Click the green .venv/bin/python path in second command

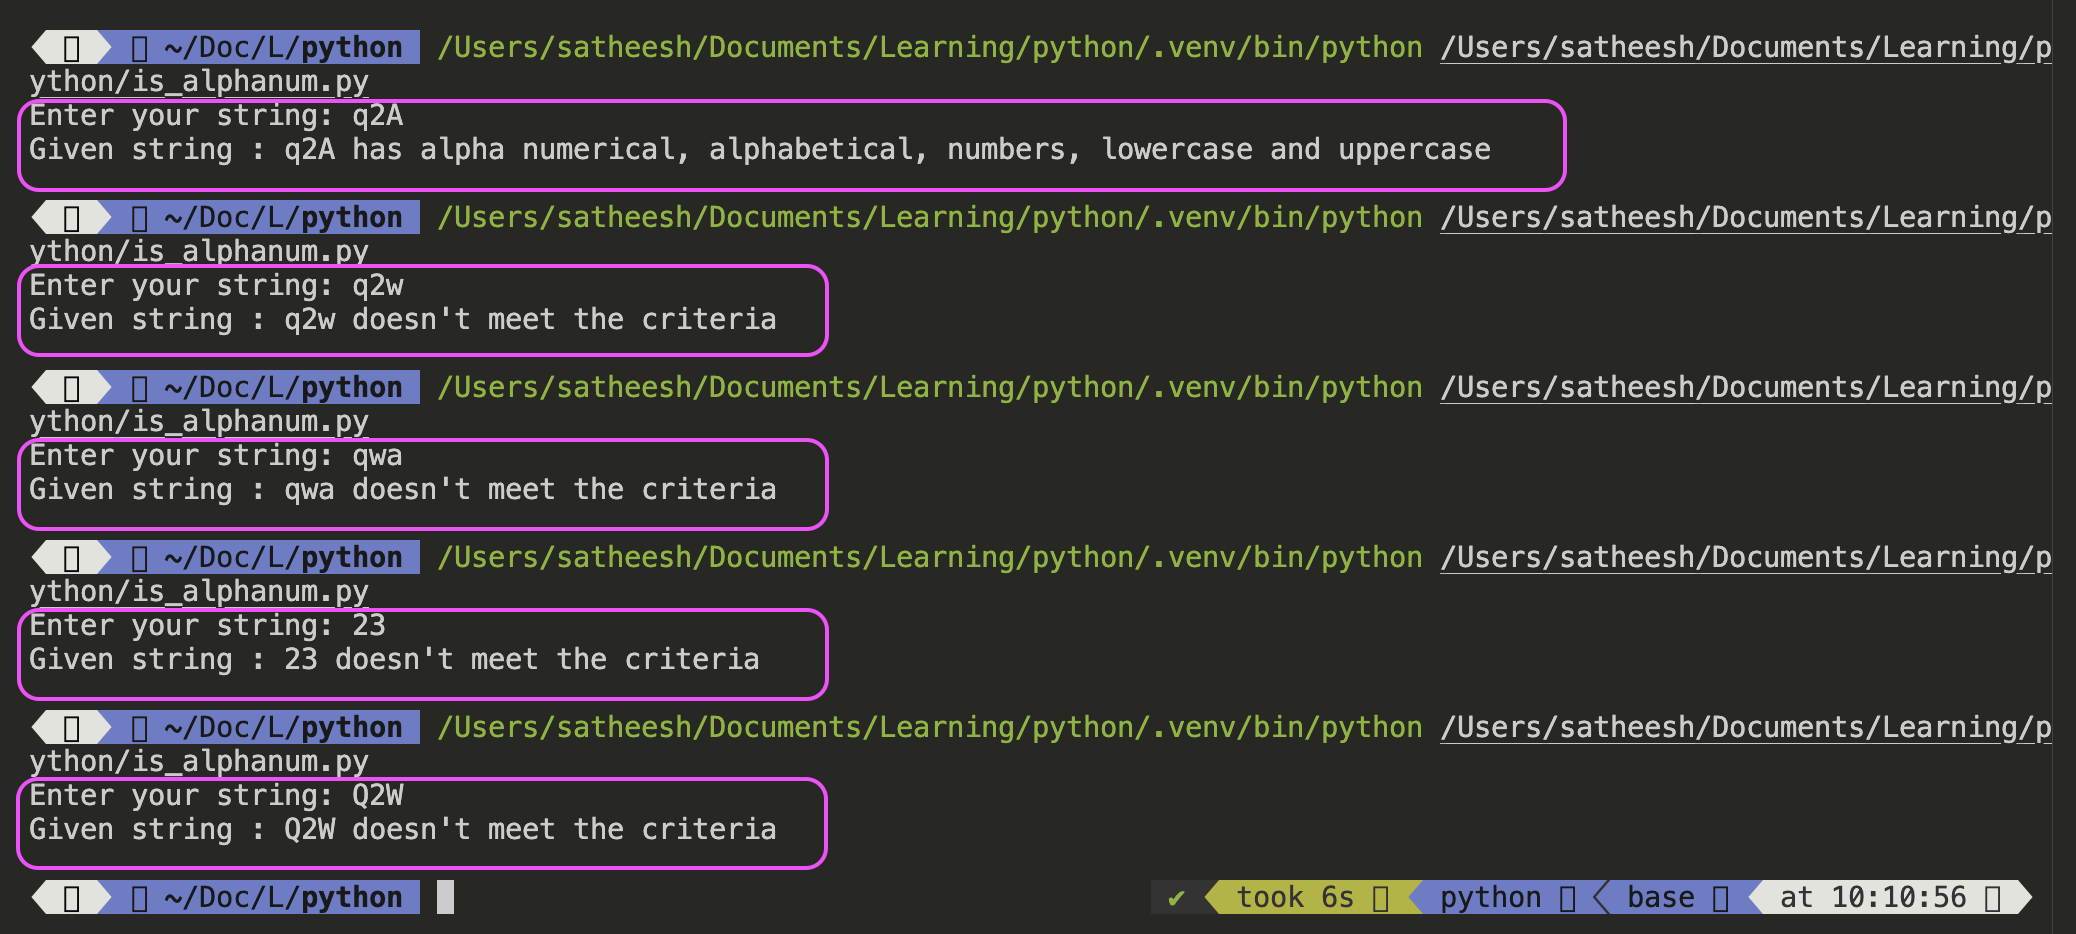[x=929, y=218]
